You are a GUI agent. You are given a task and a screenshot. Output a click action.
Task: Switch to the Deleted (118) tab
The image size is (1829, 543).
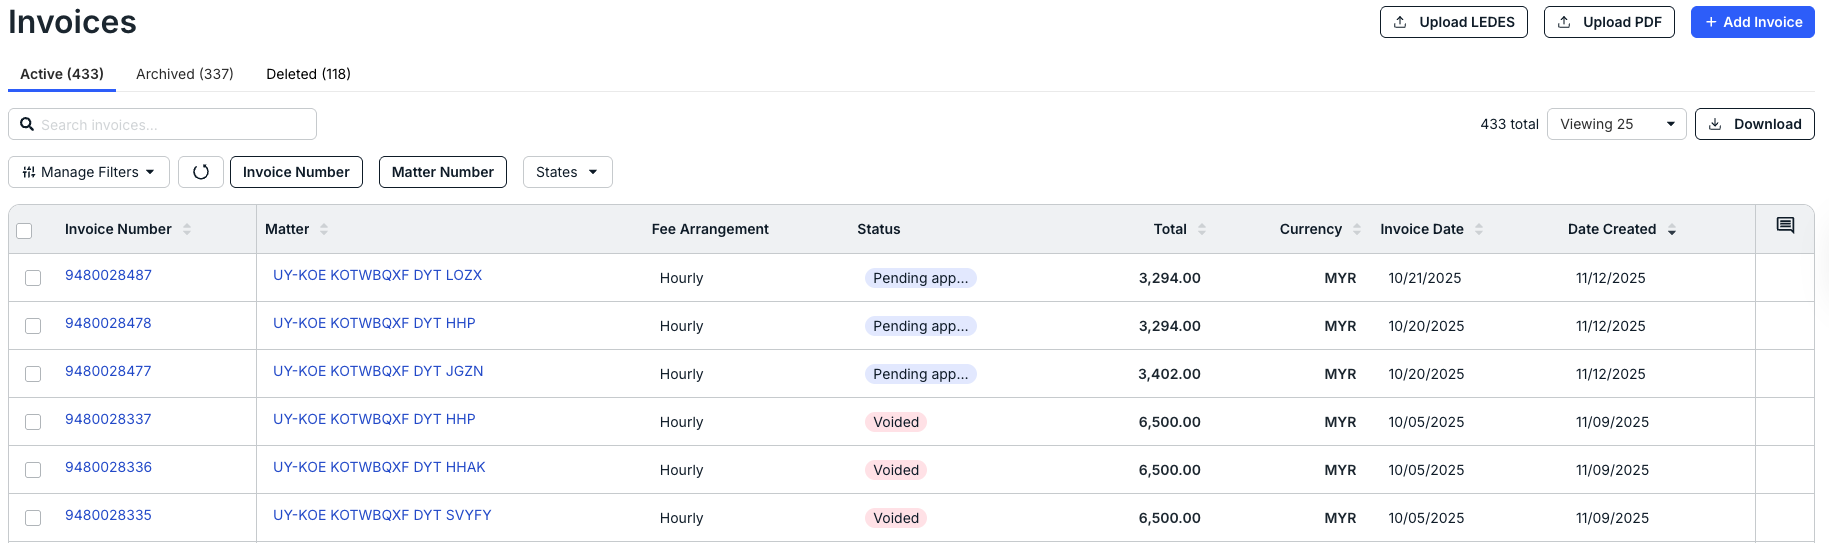[x=308, y=74]
